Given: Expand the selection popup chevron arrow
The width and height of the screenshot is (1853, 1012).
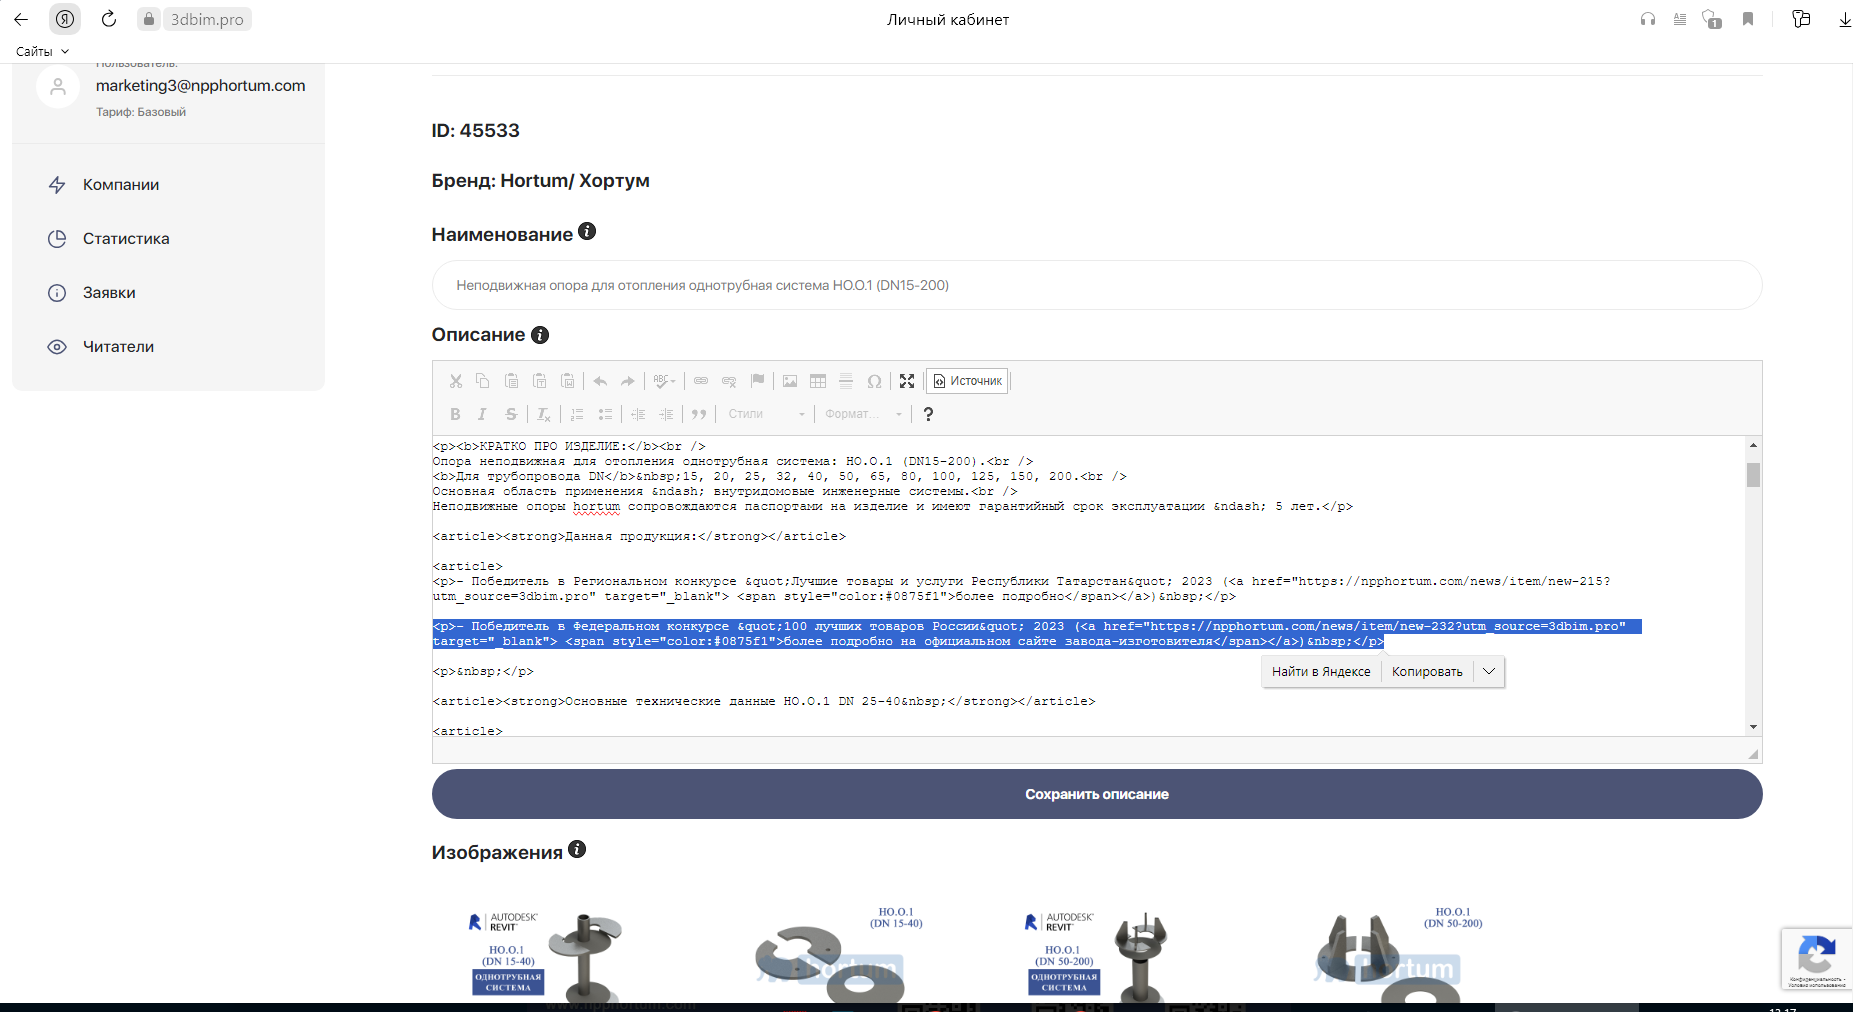Looking at the screenshot, I should (1489, 672).
